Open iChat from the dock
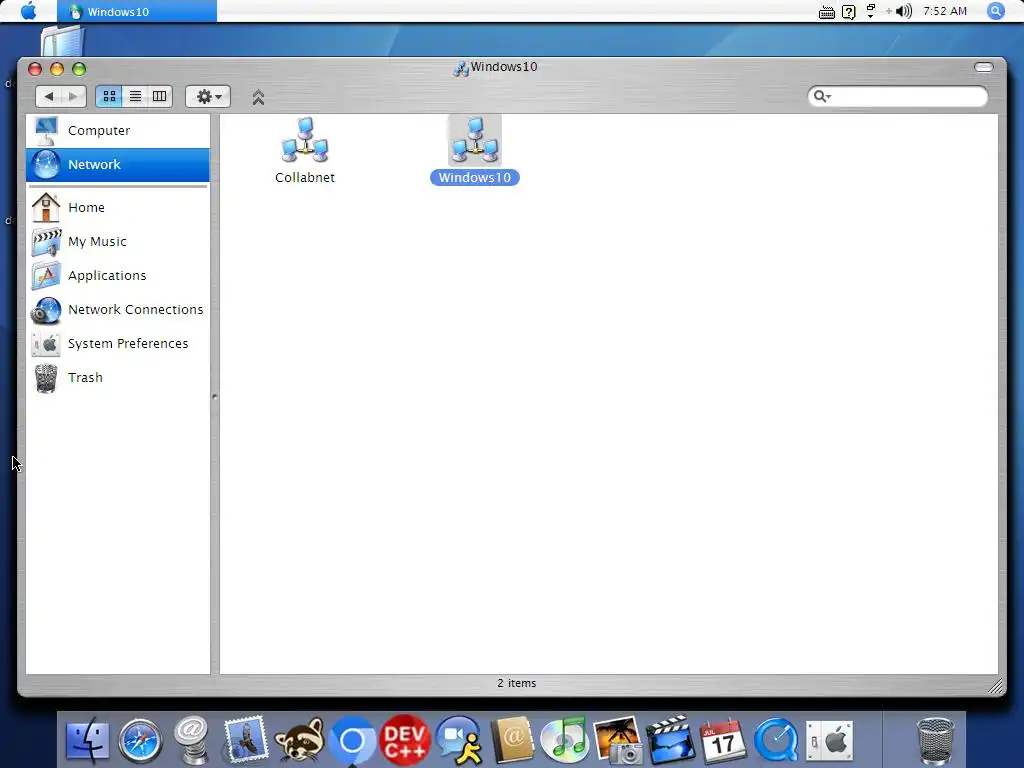Viewport: 1024px width, 768px height. (x=459, y=741)
